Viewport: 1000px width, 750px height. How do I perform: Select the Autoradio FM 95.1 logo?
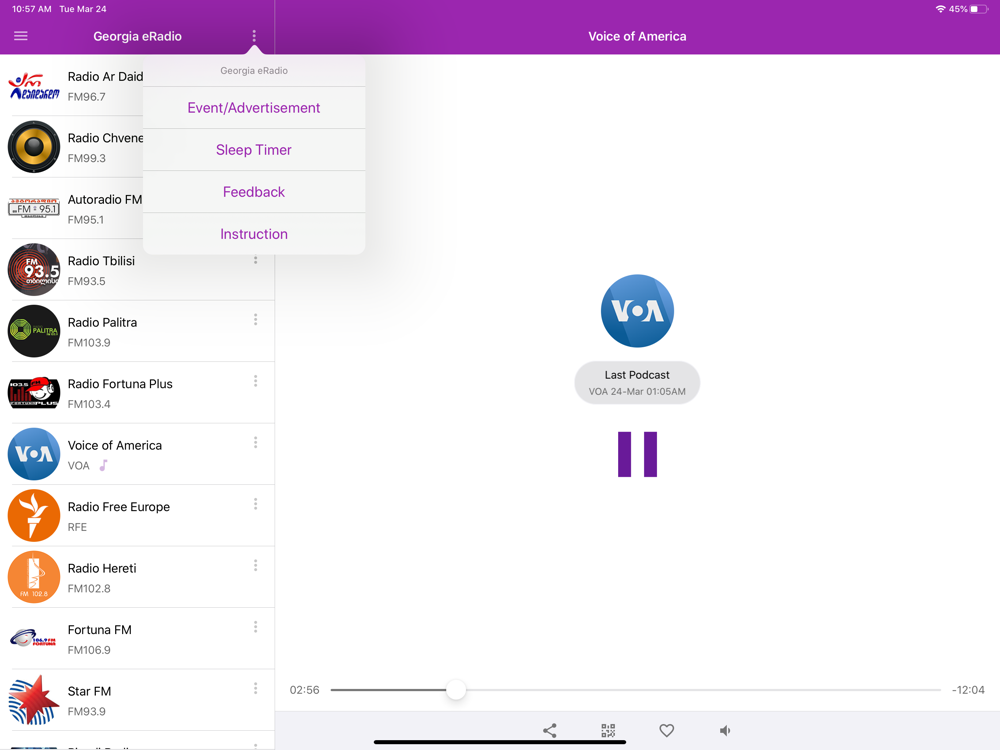click(x=34, y=208)
